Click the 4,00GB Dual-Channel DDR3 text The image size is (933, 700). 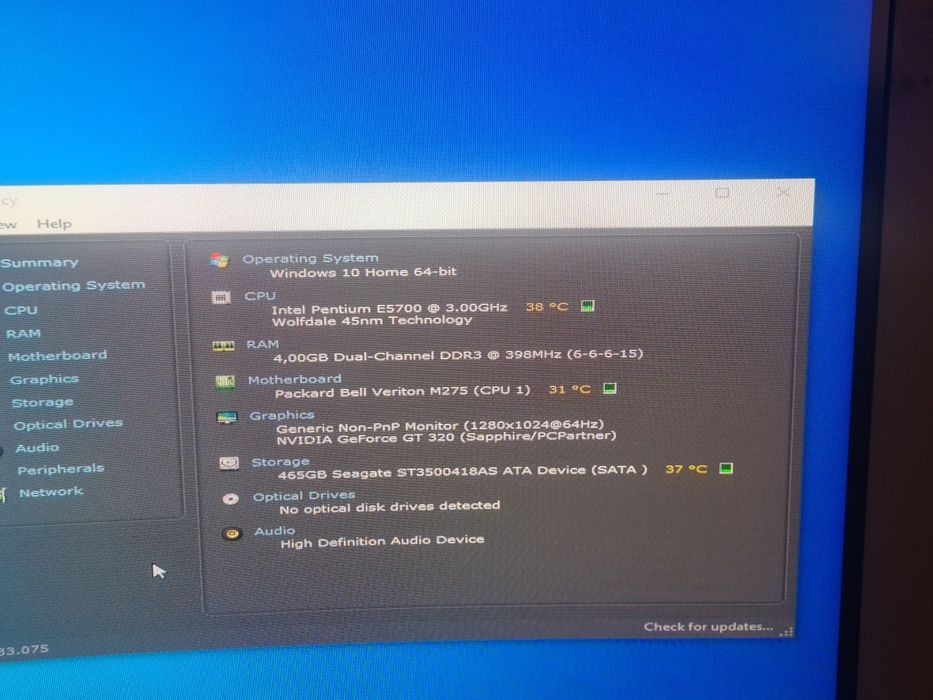point(458,355)
